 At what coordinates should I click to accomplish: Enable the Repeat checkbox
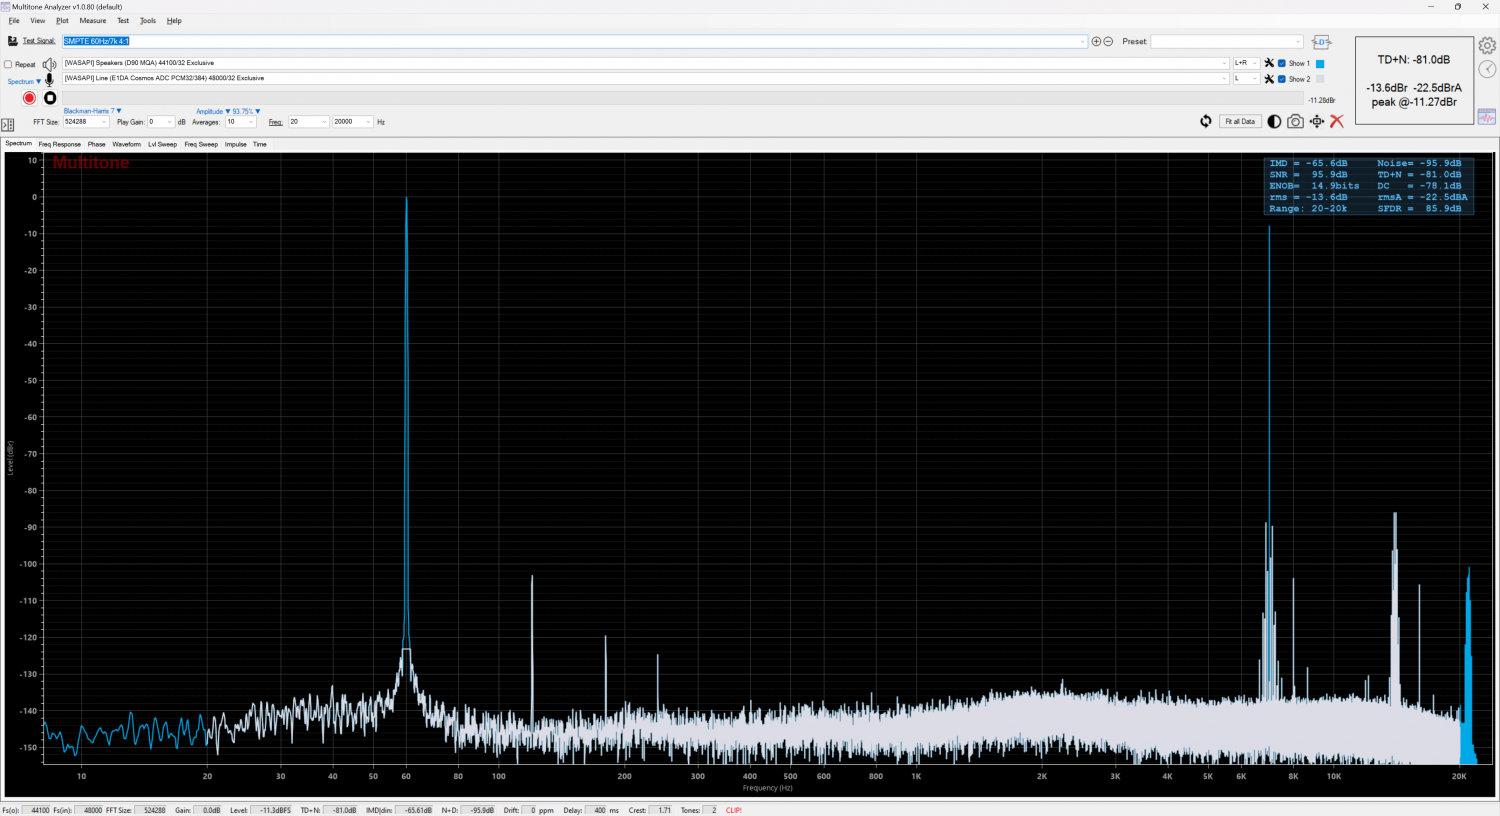(x=8, y=64)
